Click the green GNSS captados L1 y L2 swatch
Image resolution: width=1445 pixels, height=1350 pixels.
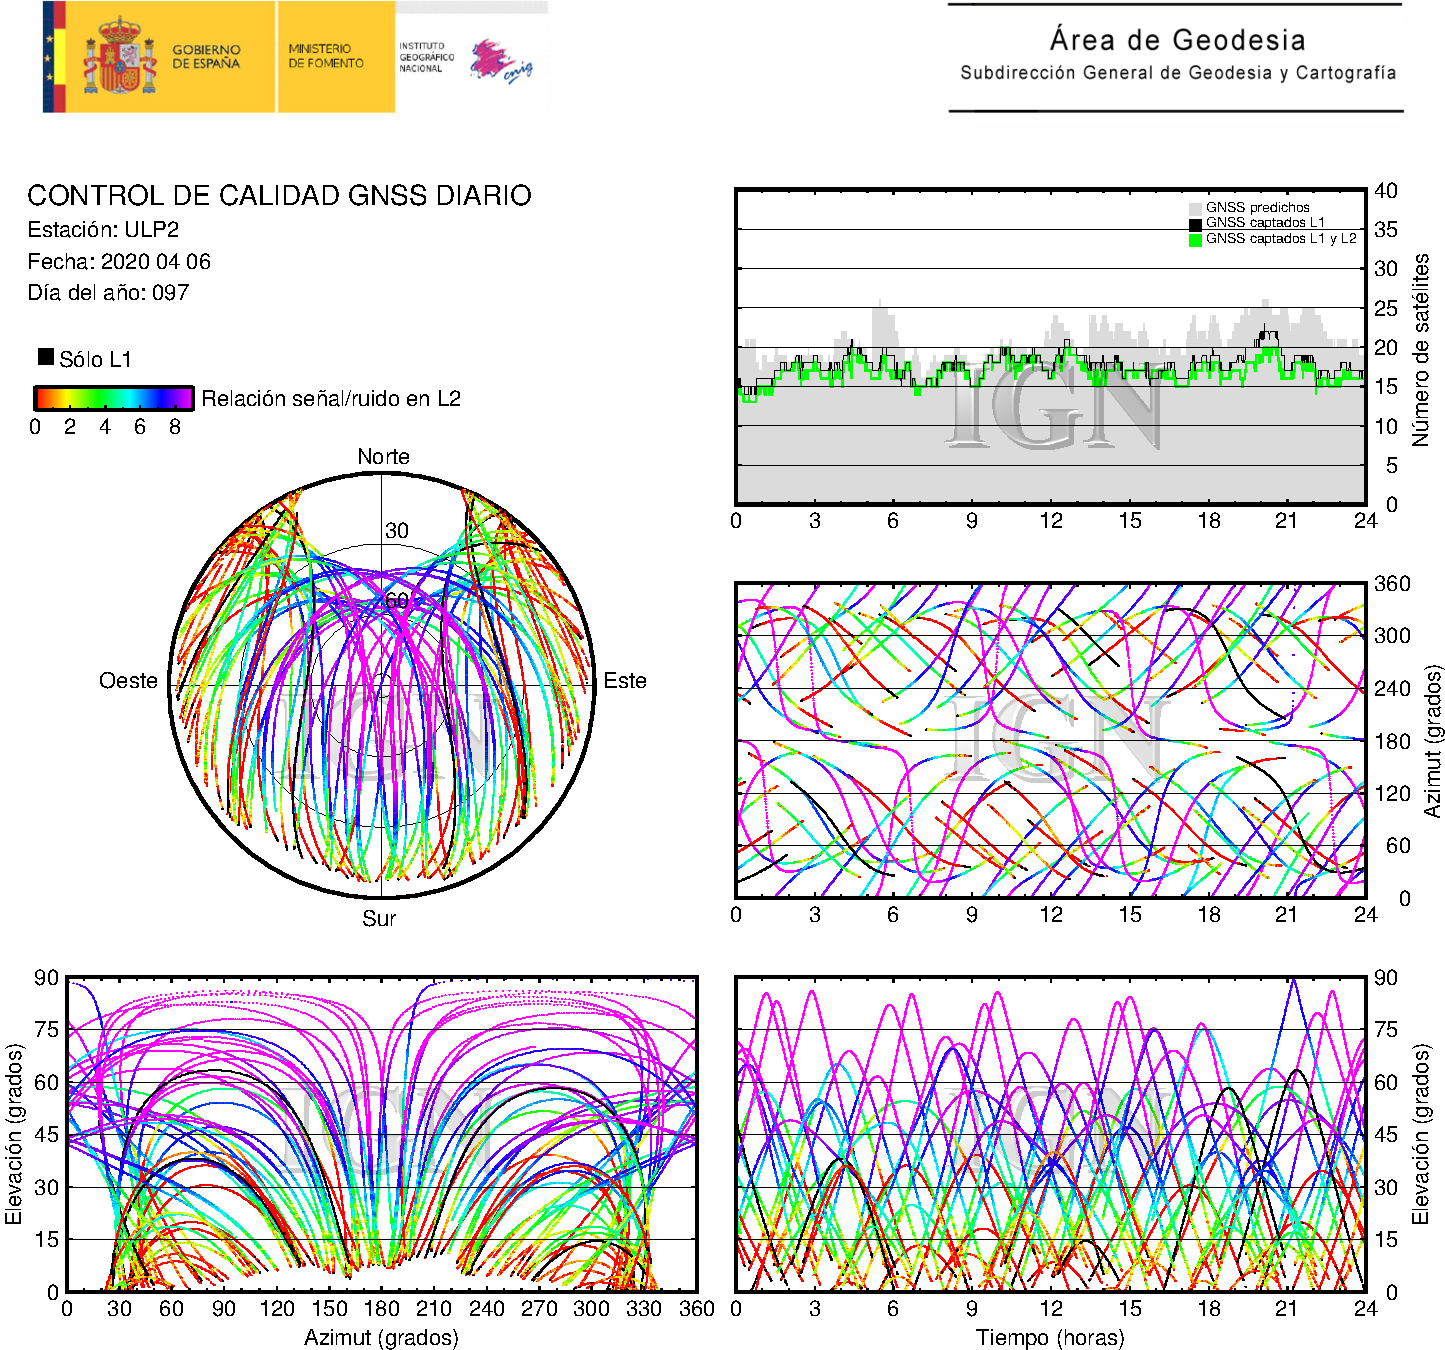(x=1195, y=239)
